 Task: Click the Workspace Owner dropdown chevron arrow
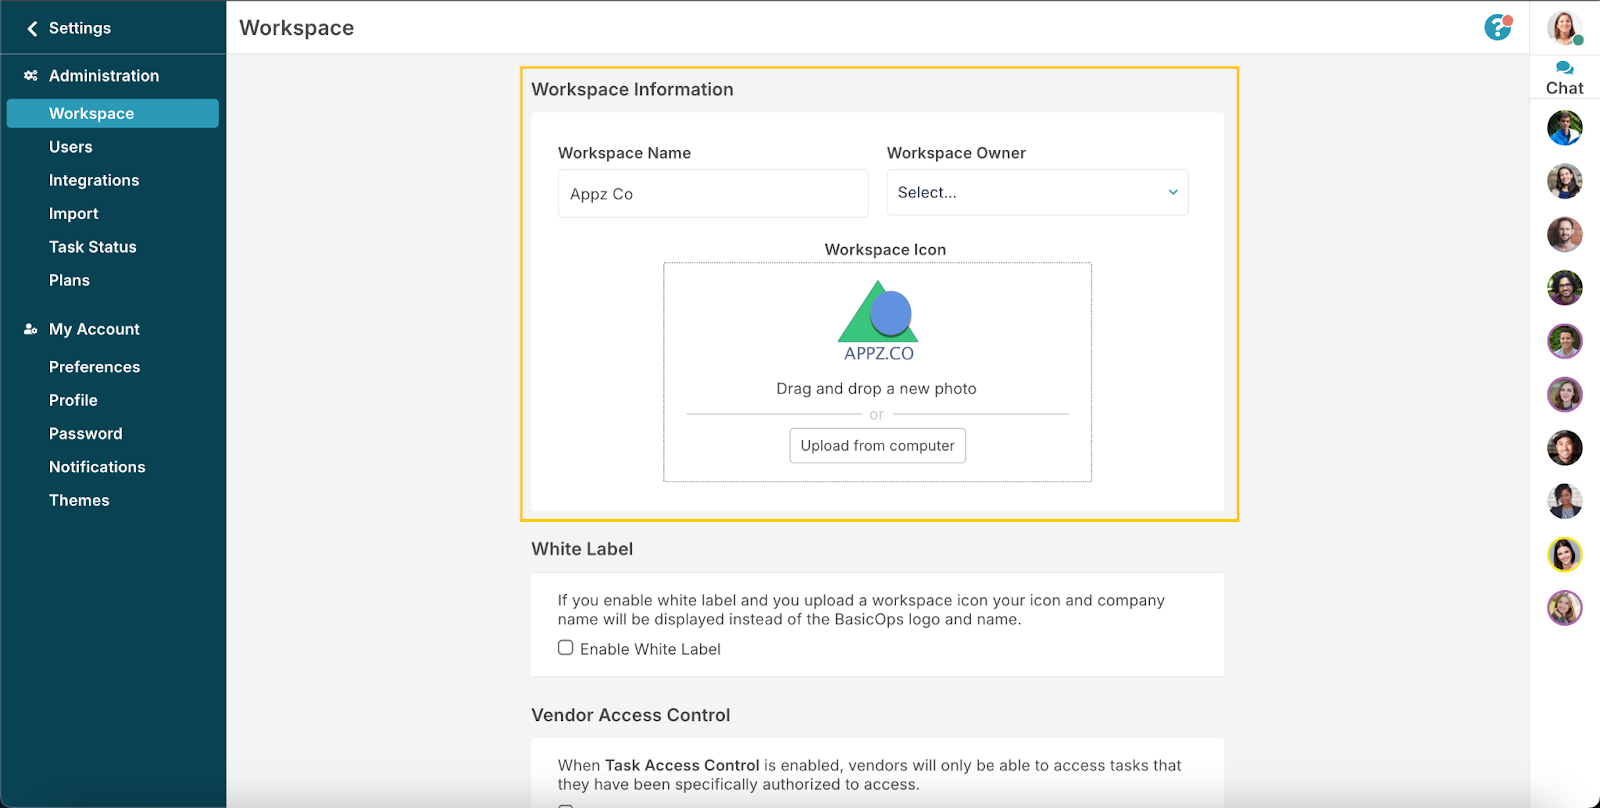click(1173, 192)
